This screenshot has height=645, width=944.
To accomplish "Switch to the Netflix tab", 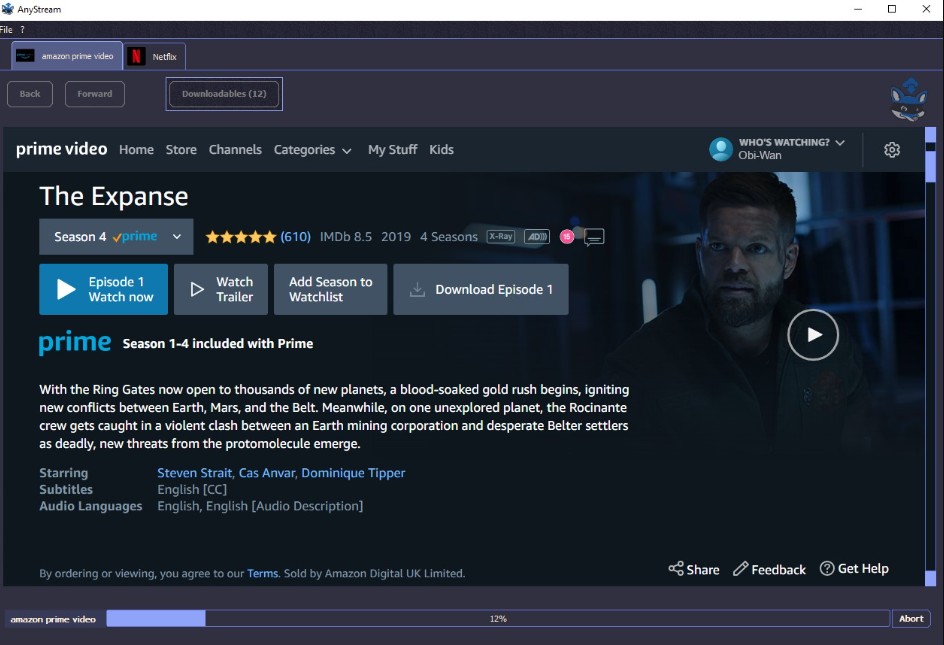I will click(155, 57).
